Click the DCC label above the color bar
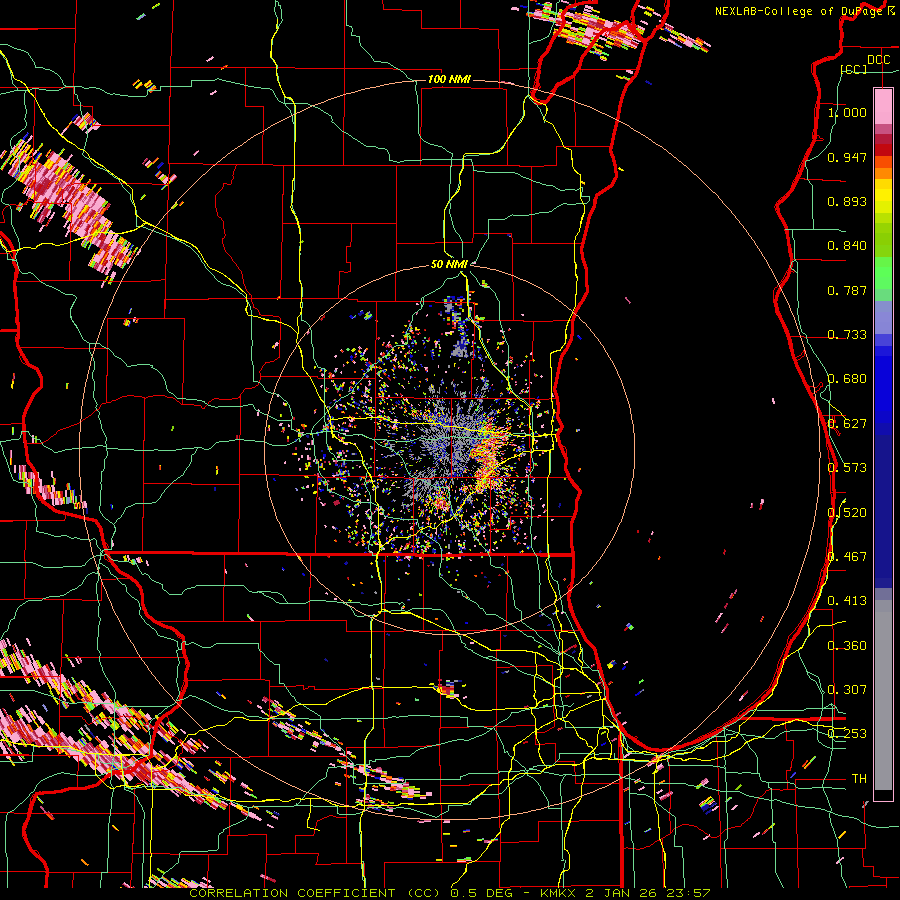The width and height of the screenshot is (900, 900). point(878,60)
